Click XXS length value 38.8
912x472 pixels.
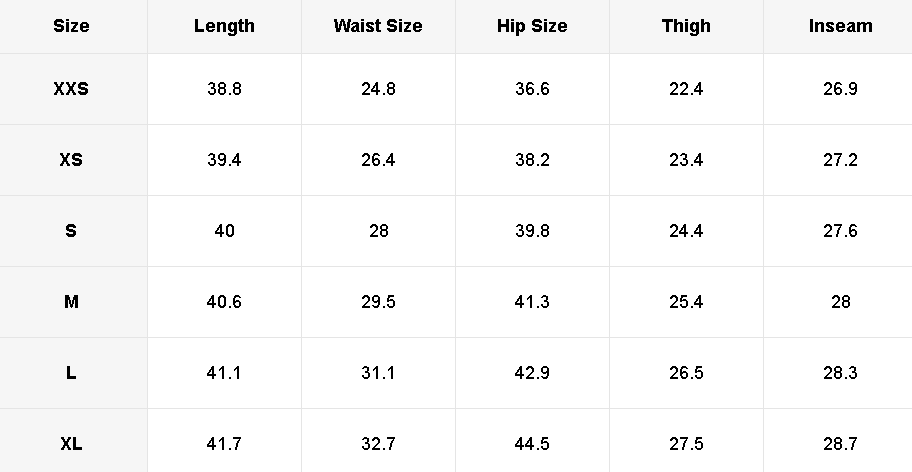224,89
